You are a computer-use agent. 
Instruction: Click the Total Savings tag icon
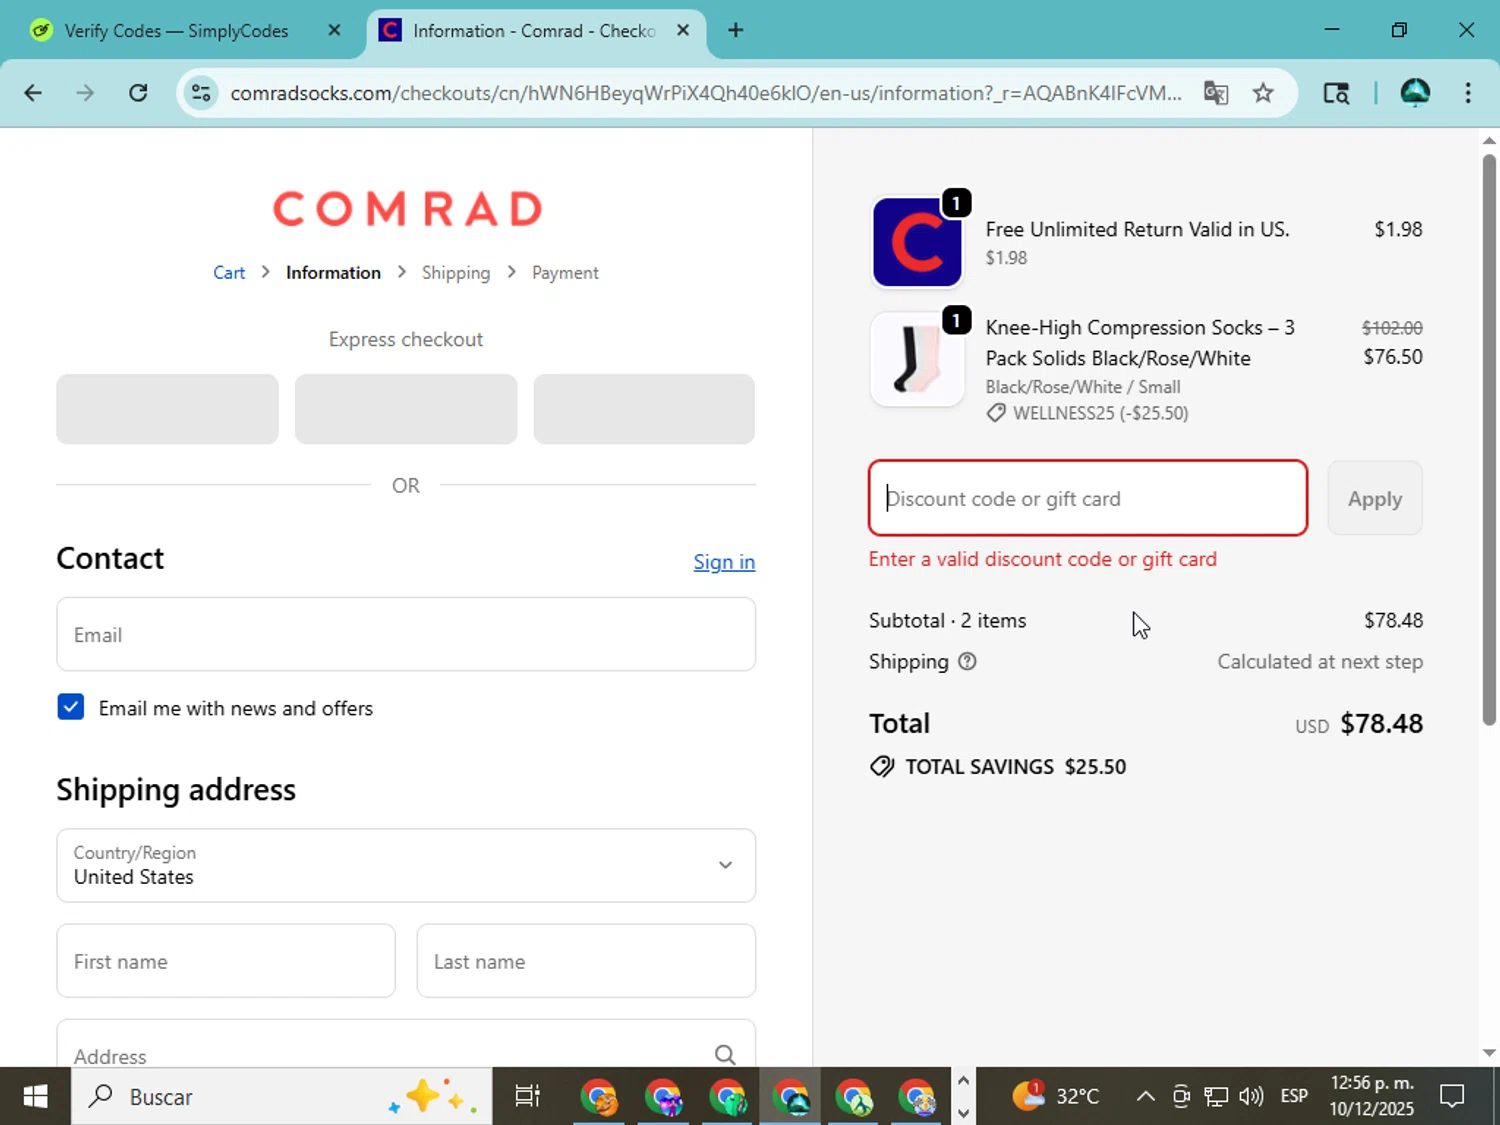882,767
